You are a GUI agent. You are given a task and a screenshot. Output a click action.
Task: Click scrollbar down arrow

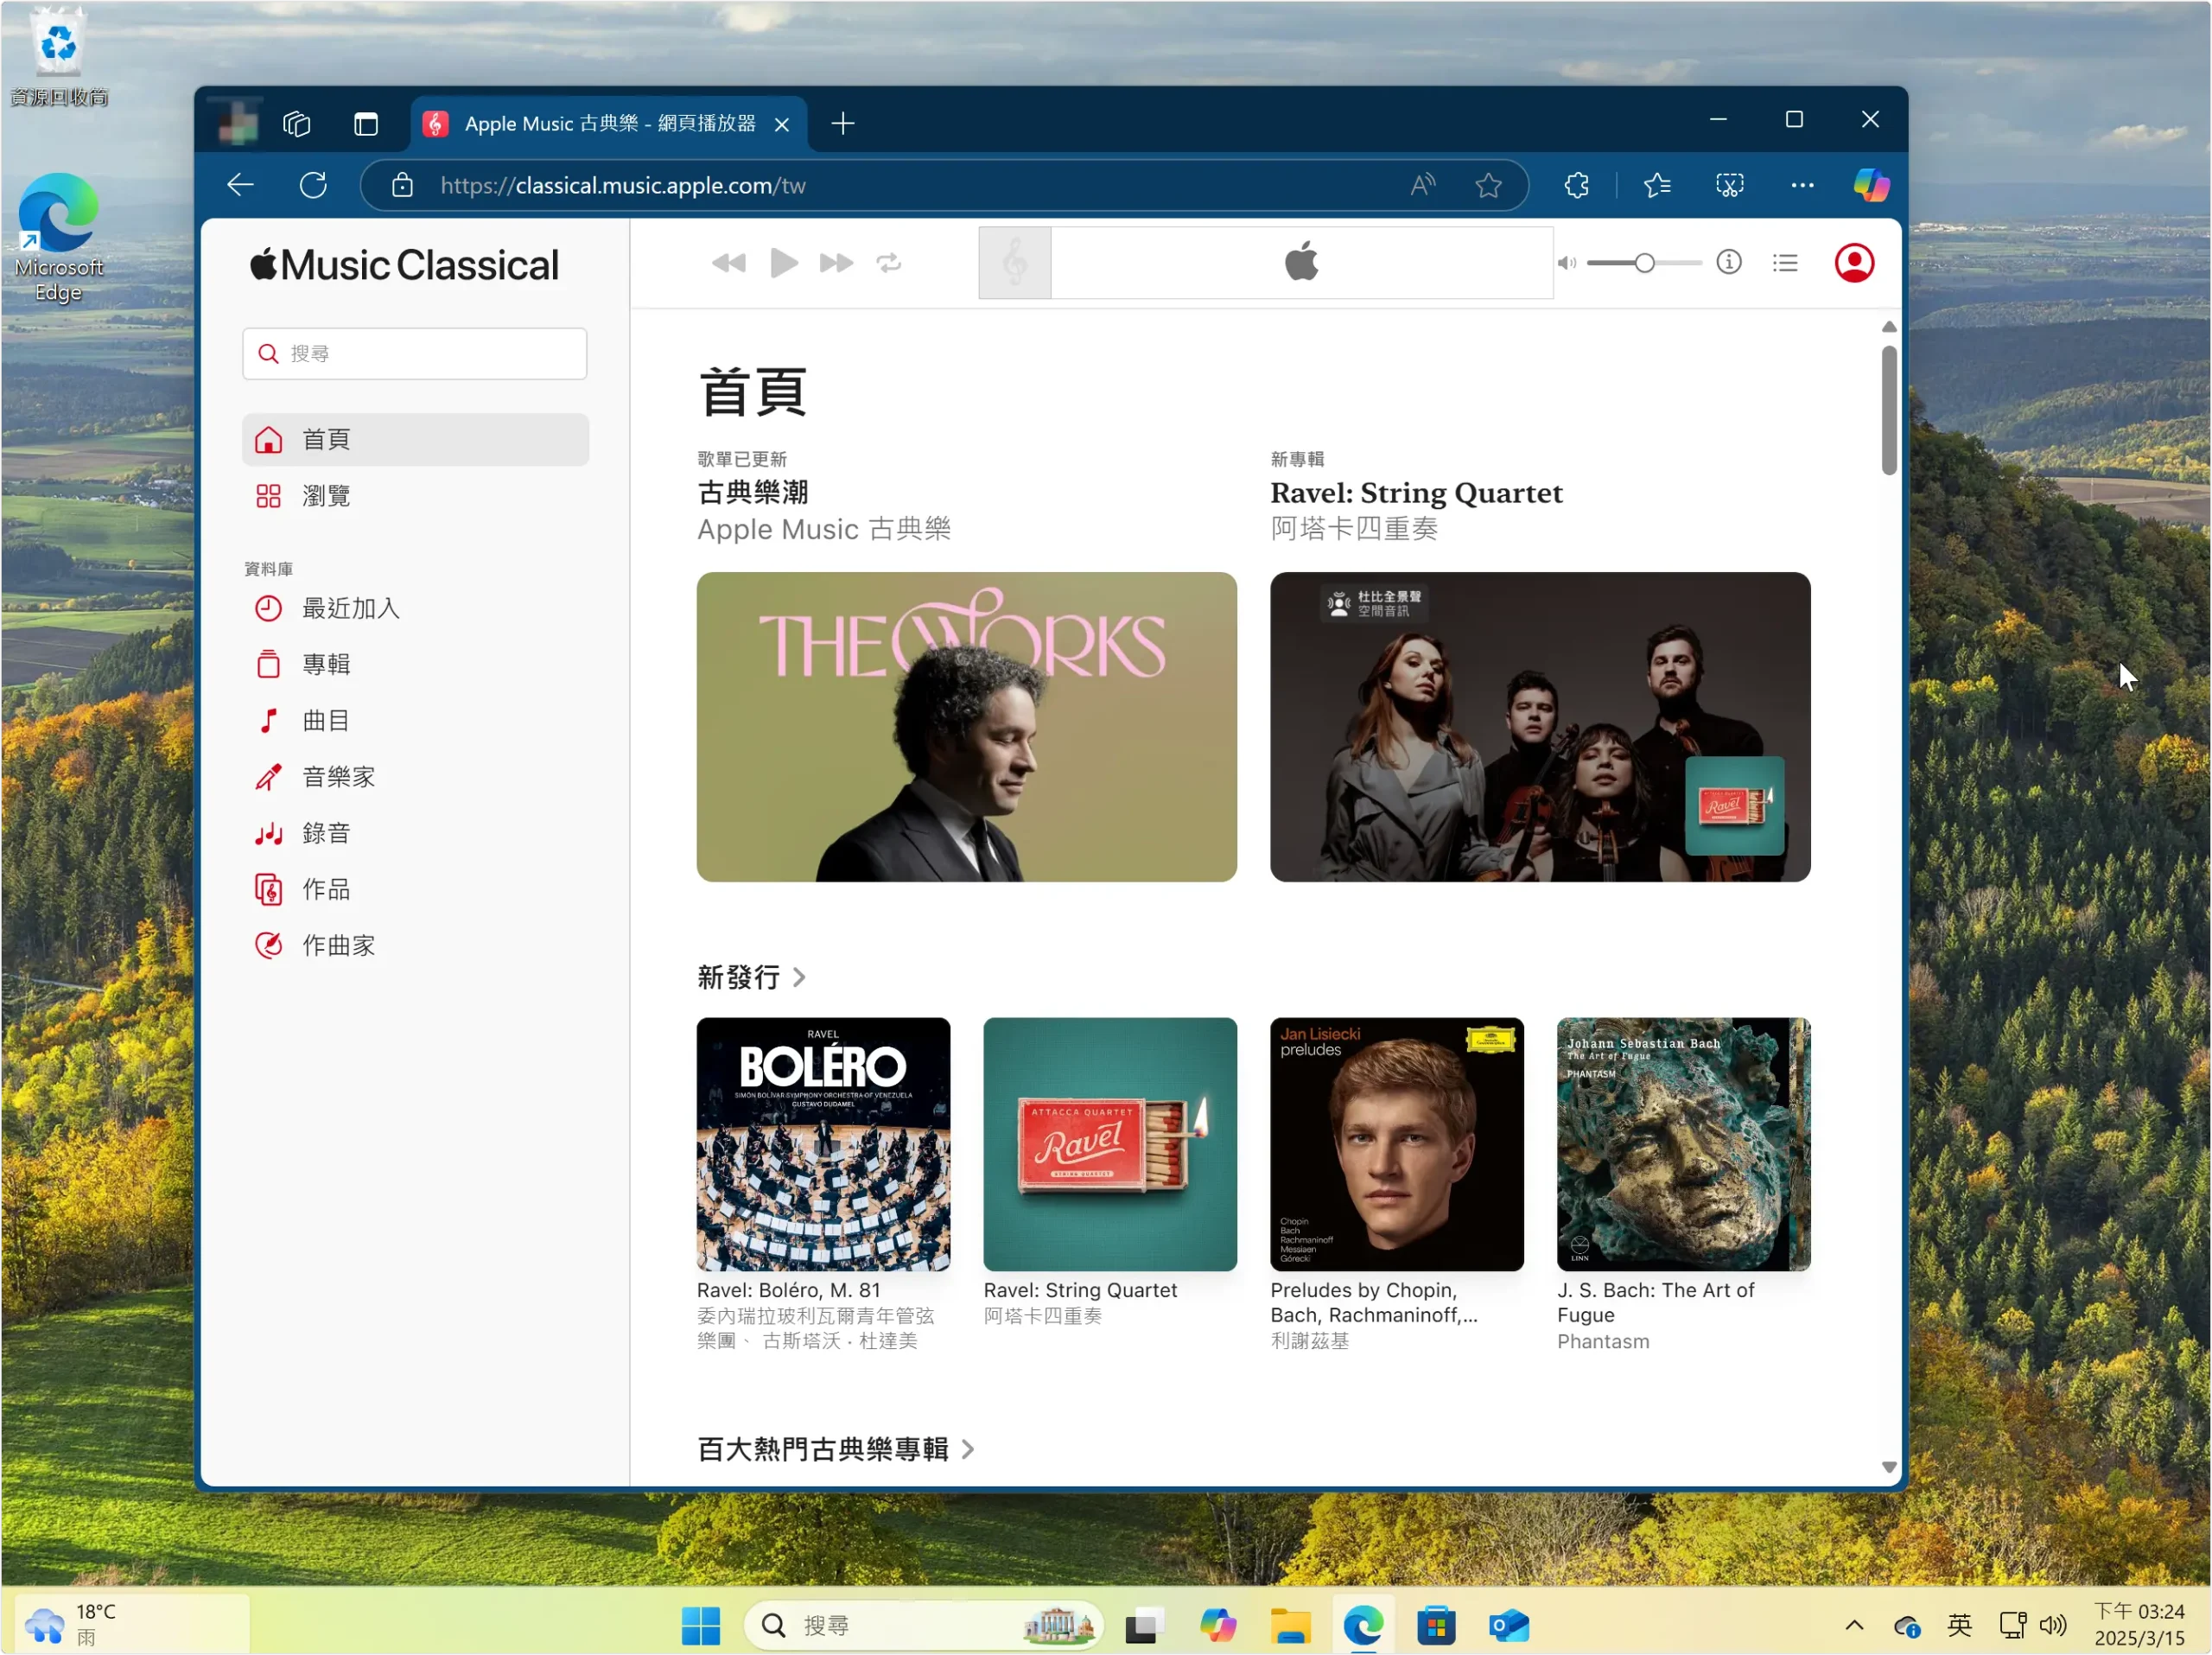tap(1888, 1467)
